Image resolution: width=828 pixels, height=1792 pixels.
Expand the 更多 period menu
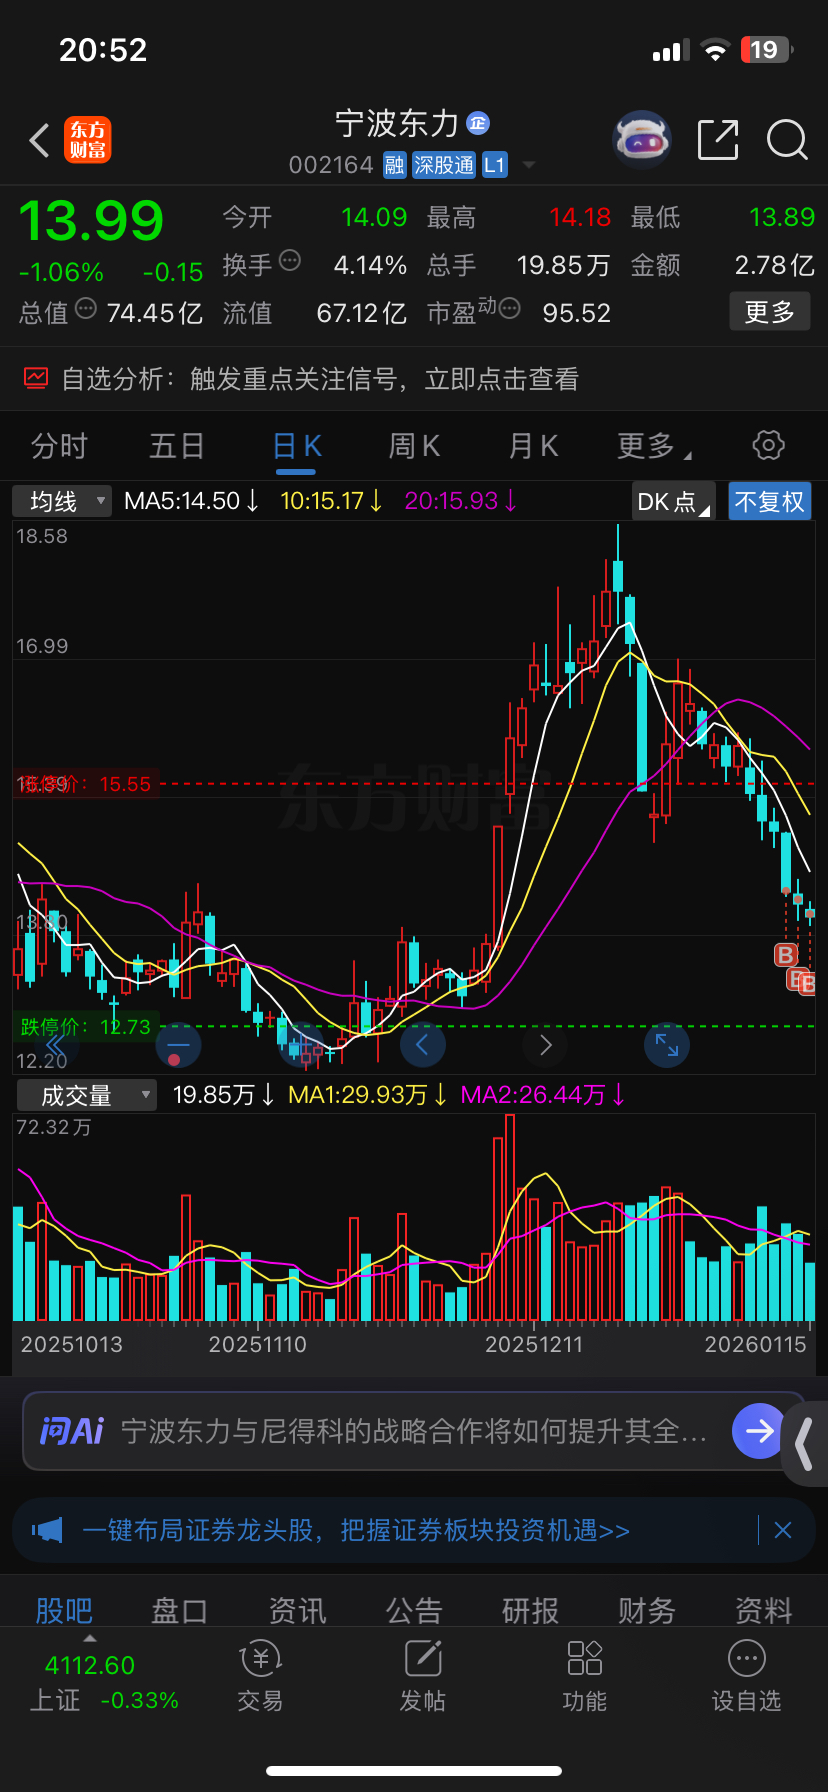tap(653, 446)
